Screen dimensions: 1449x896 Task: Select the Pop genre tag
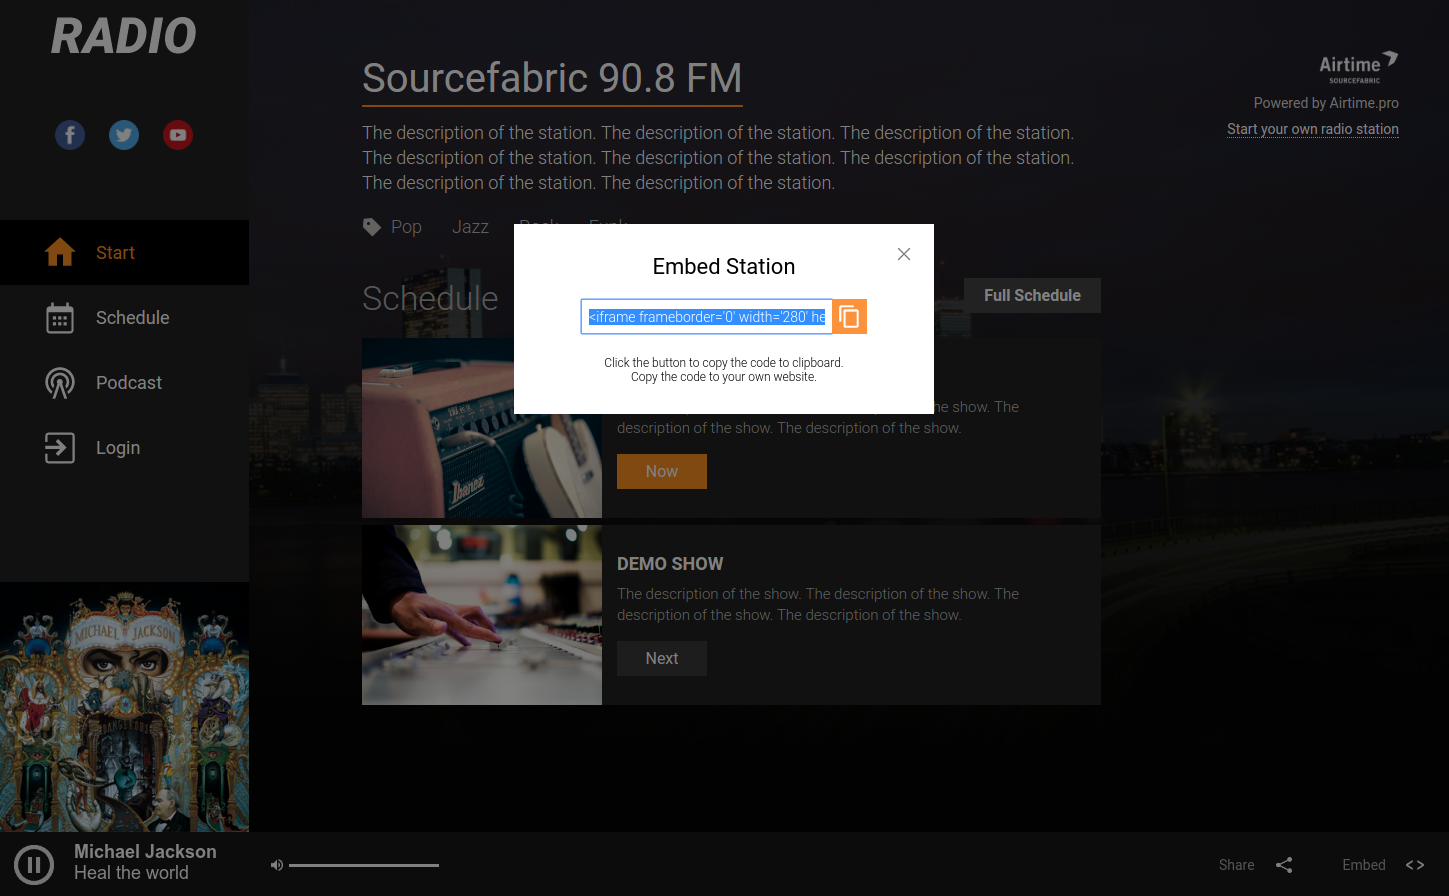point(406,227)
